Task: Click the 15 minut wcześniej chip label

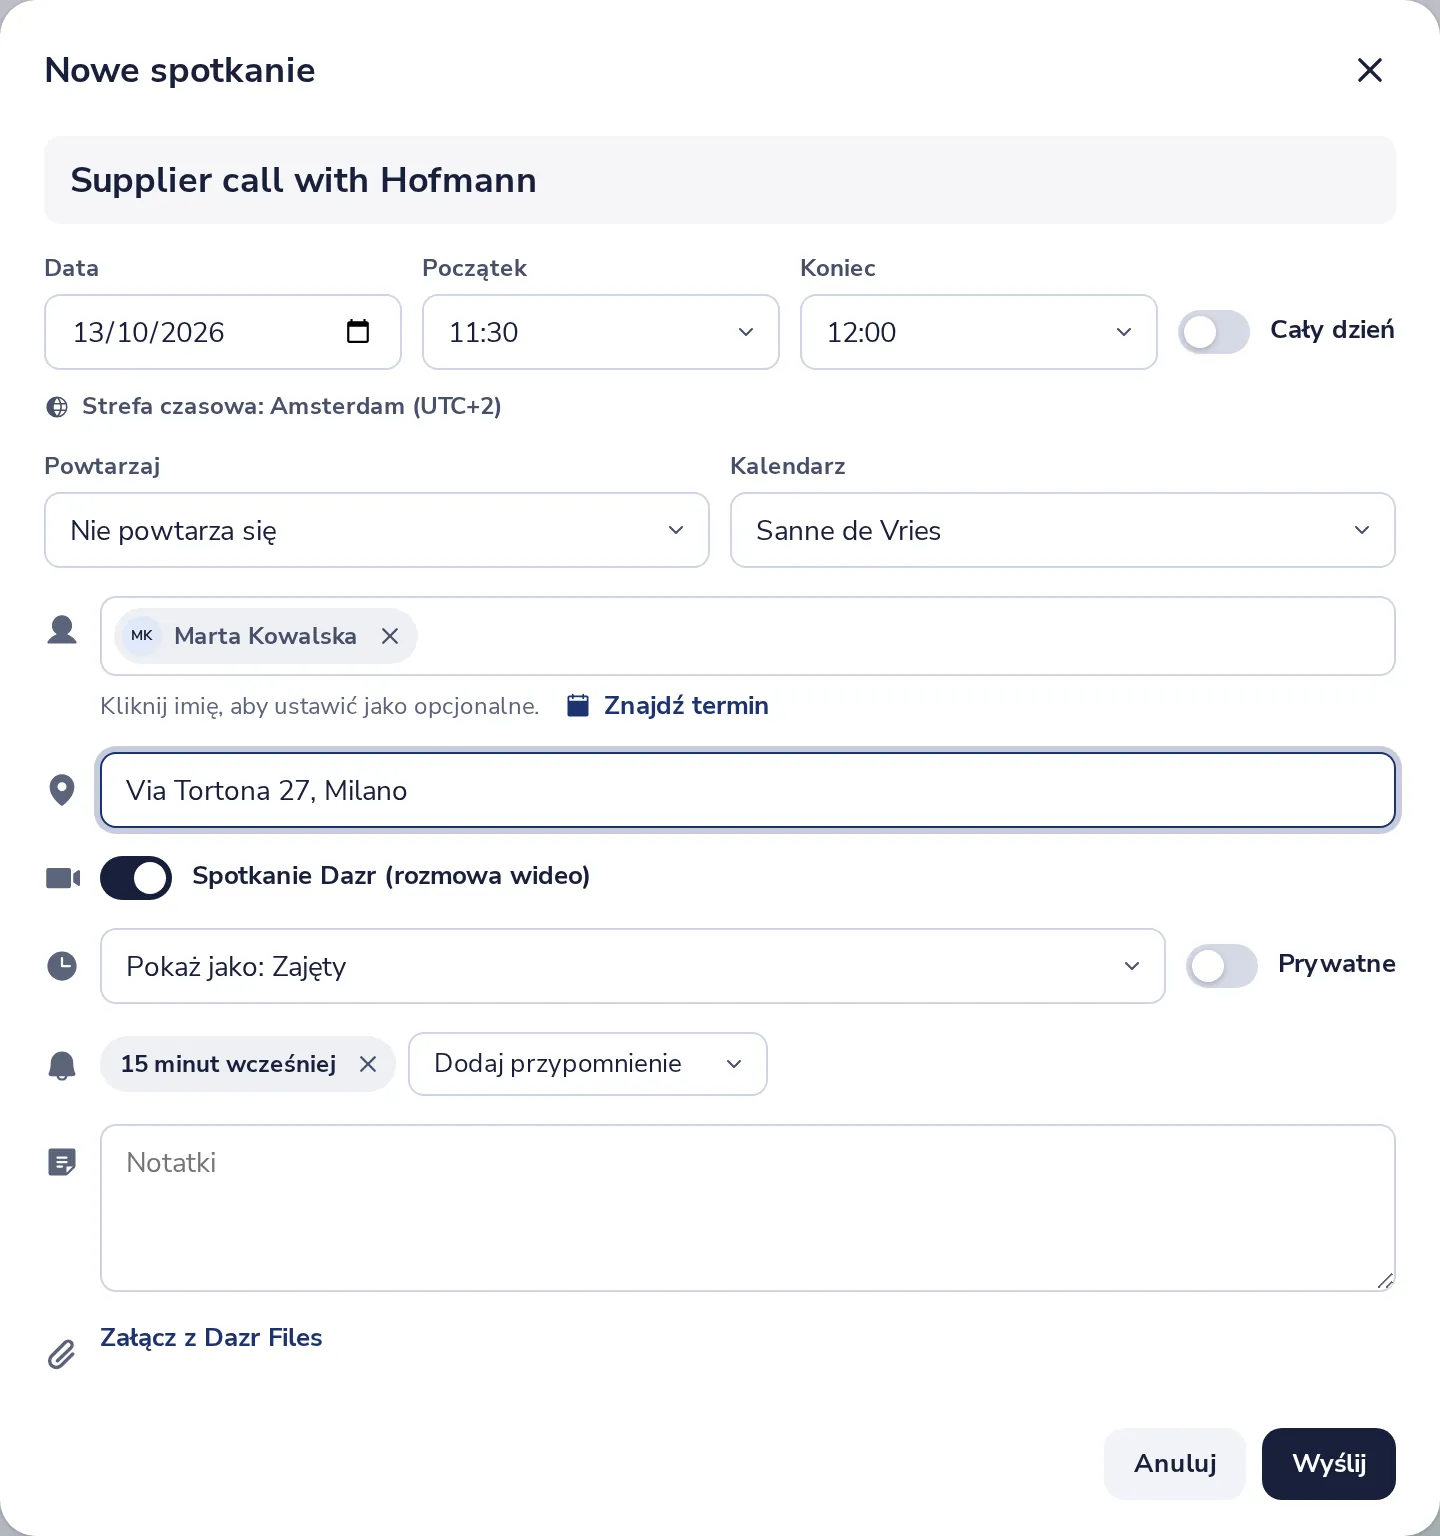Action: tap(228, 1064)
